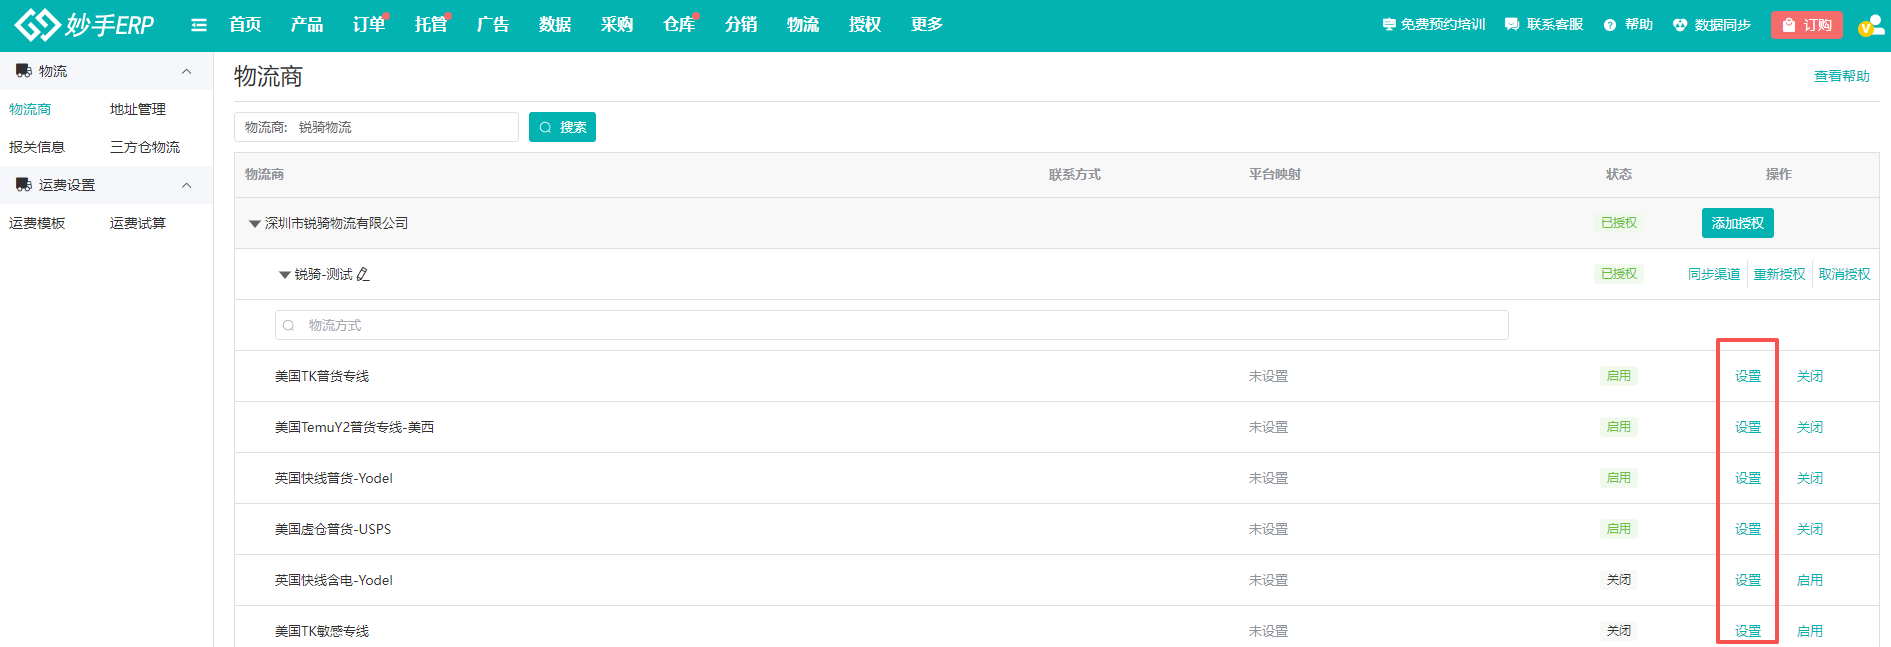
Task: Click the 免费预约培训 icon
Action: (1388, 25)
